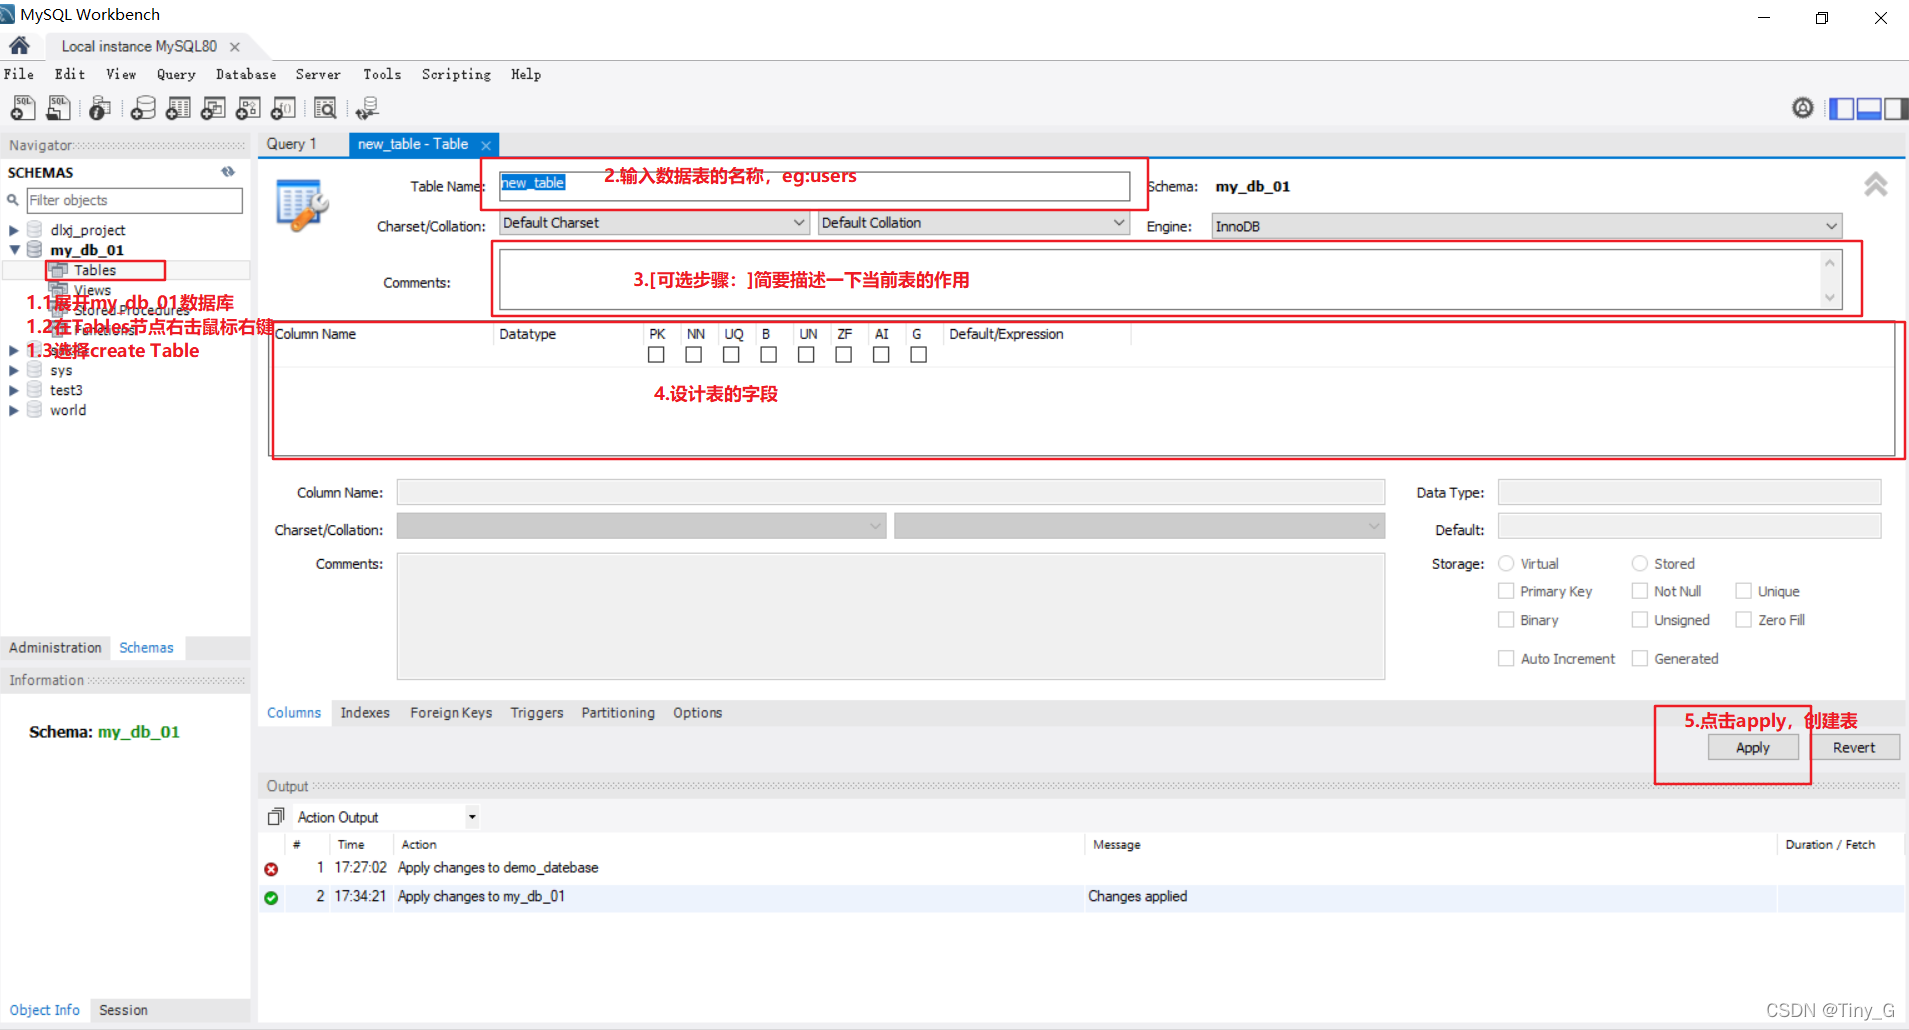Switch to the Options tab
1909x1030 pixels.
pos(697,712)
